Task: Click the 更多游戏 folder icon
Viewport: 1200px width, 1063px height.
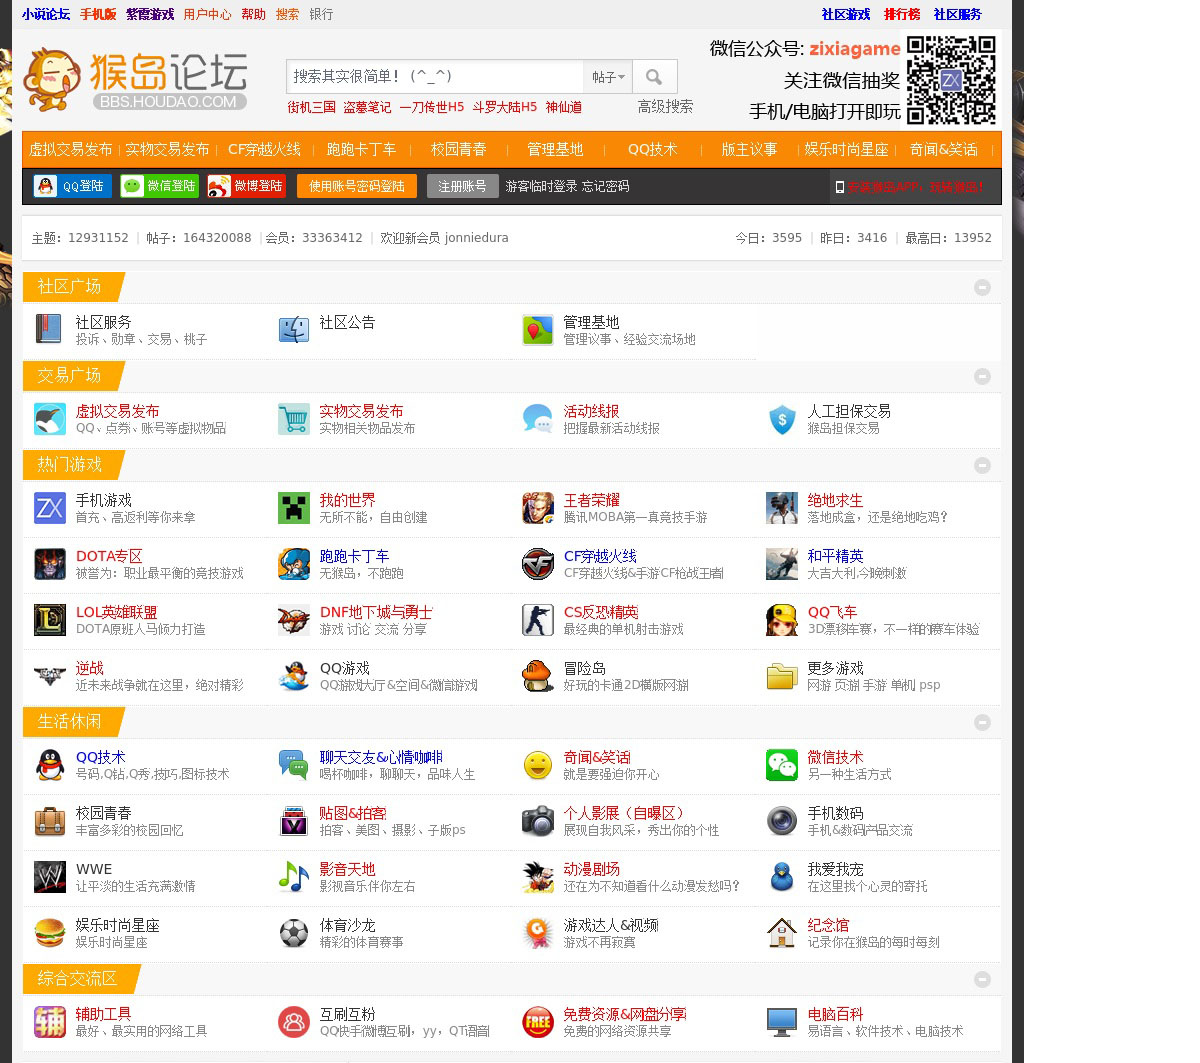Action: (782, 676)
